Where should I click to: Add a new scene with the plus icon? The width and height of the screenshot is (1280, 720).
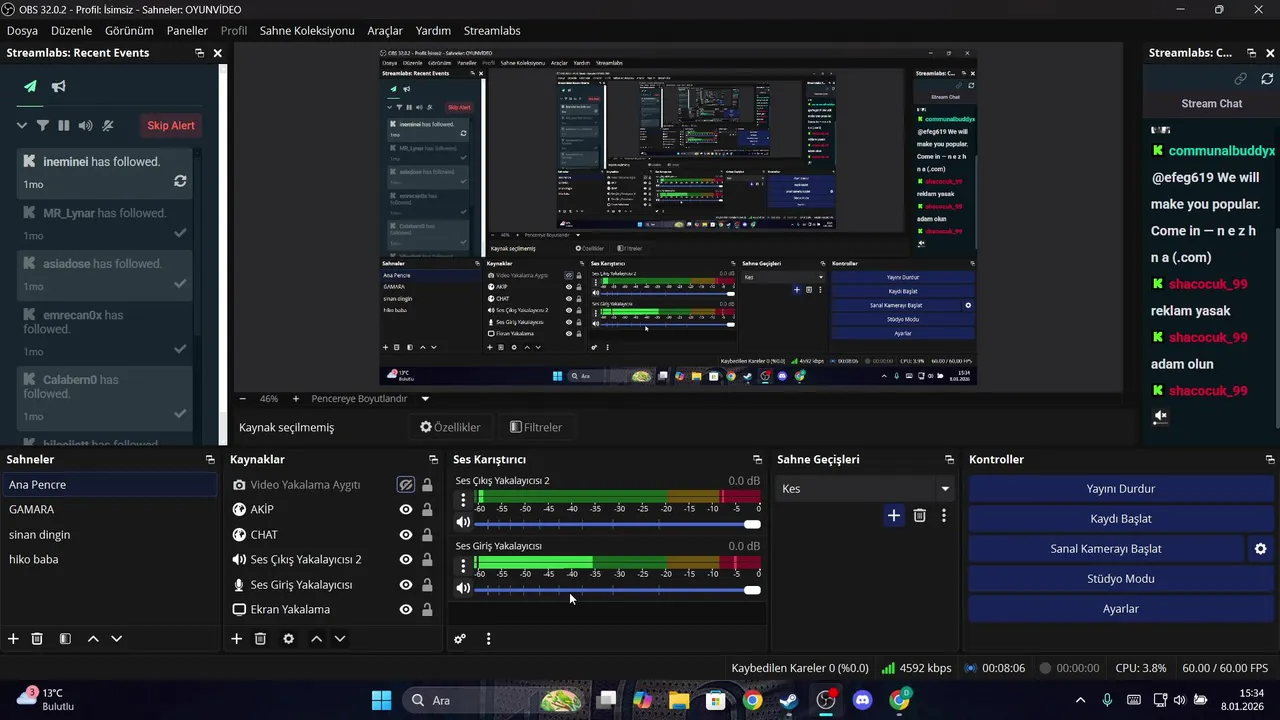[x=13, y=638]
